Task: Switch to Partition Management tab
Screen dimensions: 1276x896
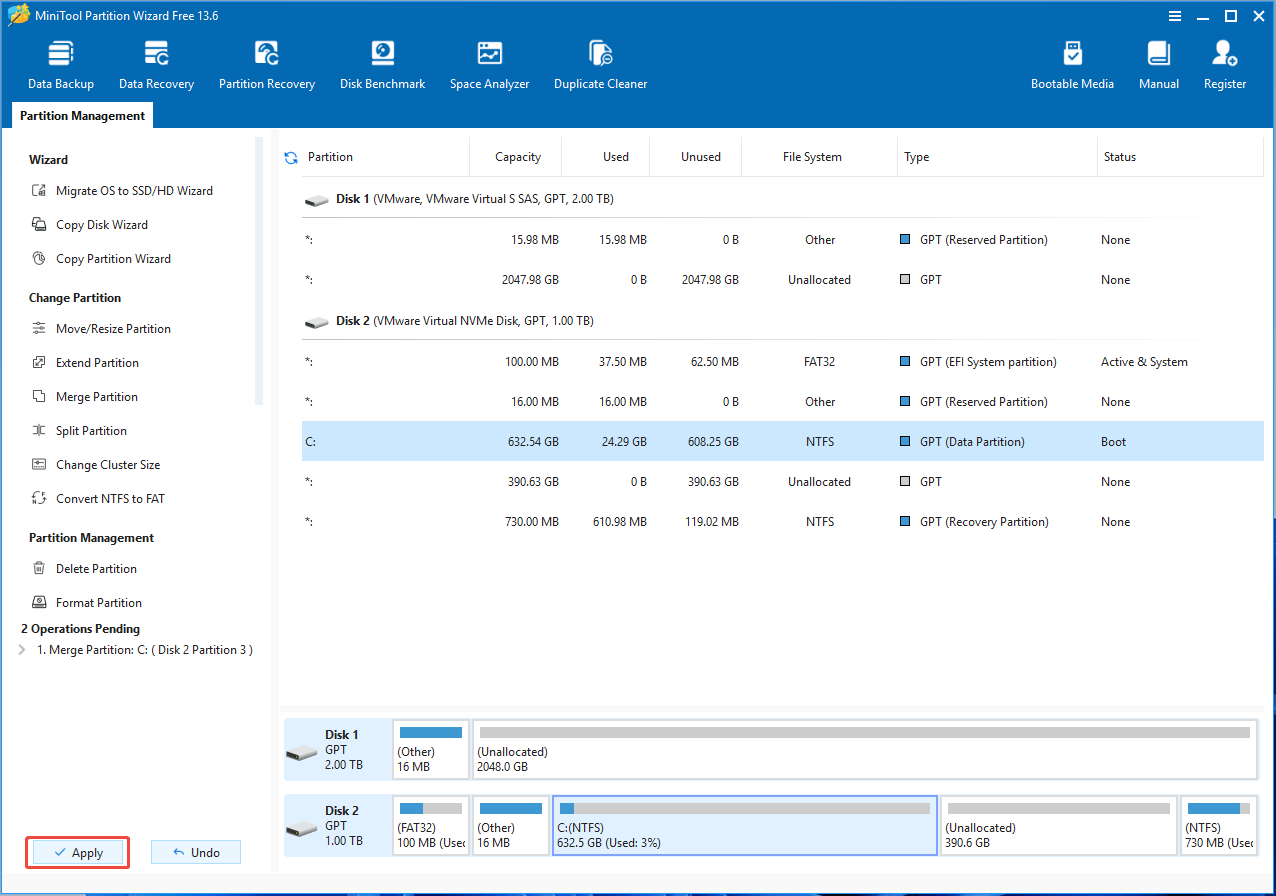Action: point(82,116)
